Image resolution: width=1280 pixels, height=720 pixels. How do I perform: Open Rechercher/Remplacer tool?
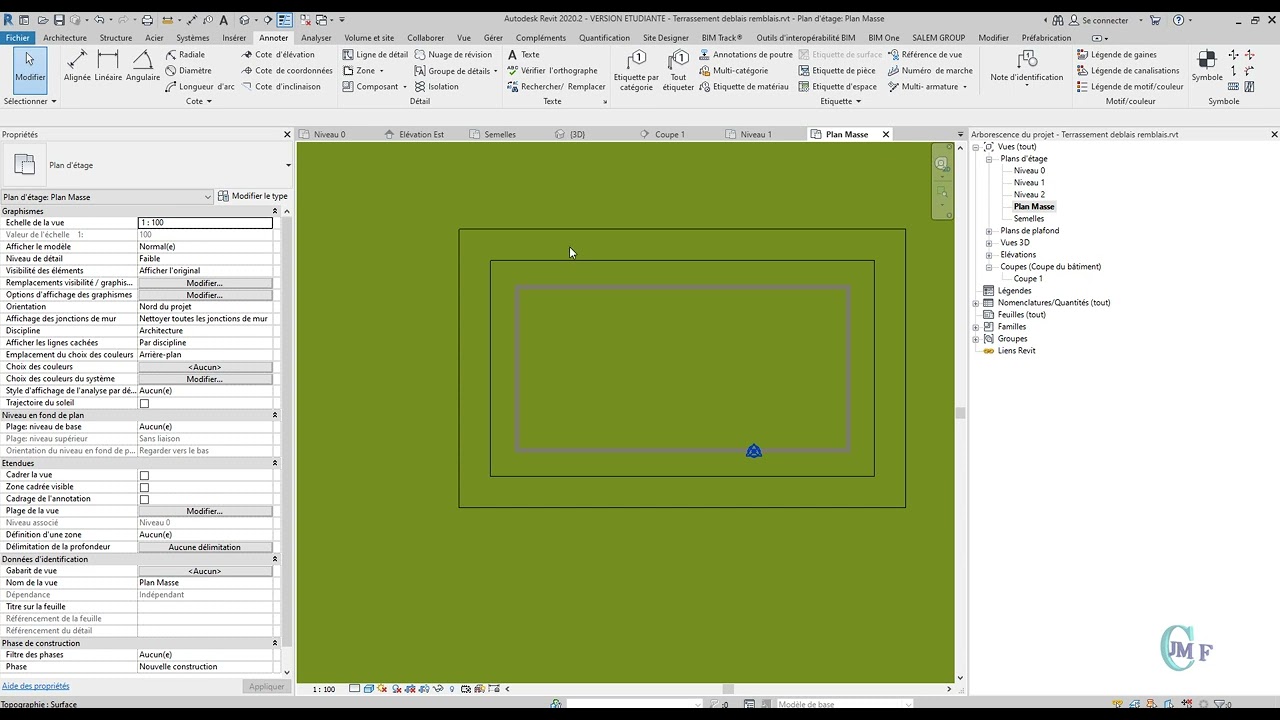click(x=556, y=87)
